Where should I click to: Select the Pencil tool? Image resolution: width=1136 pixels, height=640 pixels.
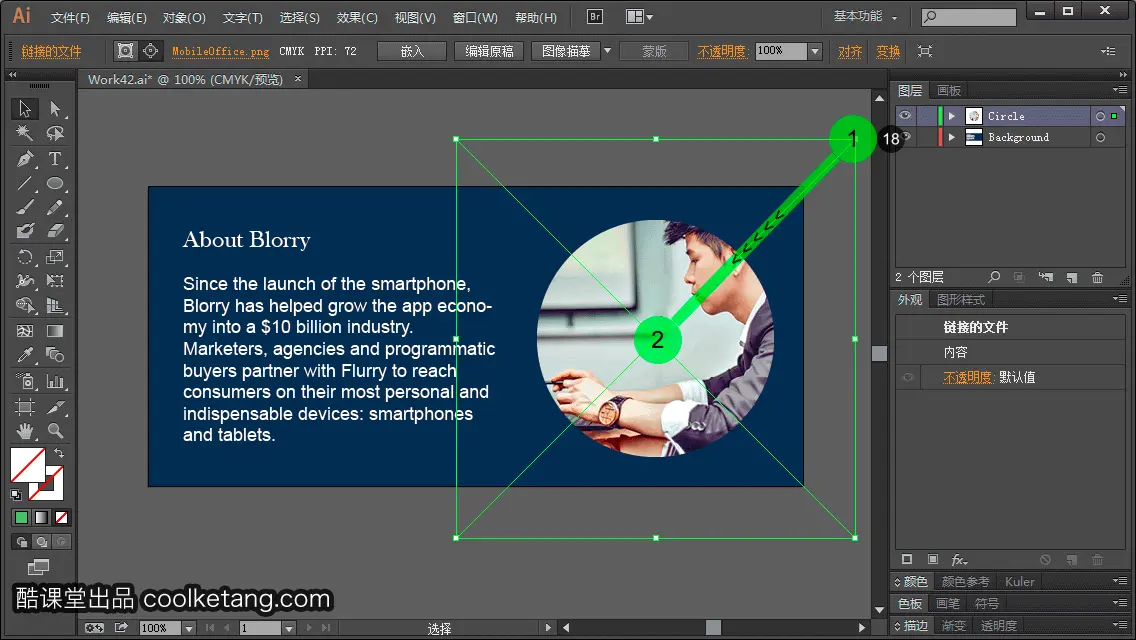click(x=55, y=208)
